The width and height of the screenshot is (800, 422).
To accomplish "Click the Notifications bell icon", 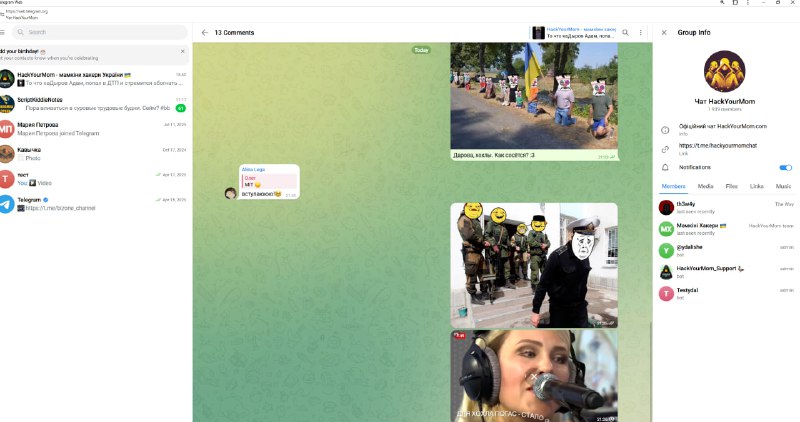I will point(665,167).
